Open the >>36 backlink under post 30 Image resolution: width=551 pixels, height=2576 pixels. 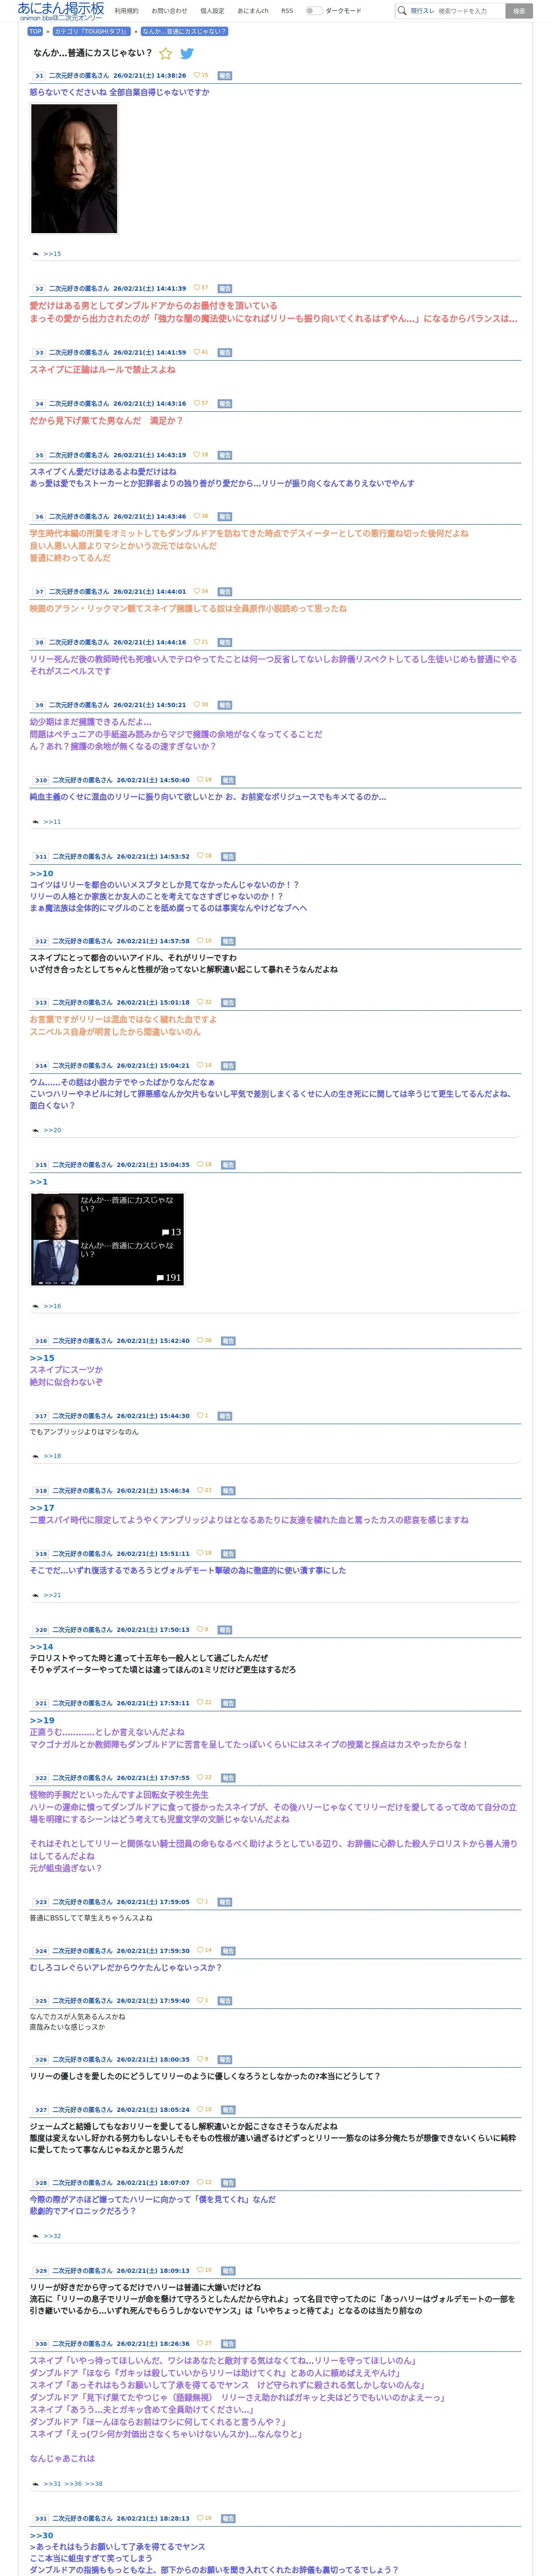click(x=73, y=2484)
